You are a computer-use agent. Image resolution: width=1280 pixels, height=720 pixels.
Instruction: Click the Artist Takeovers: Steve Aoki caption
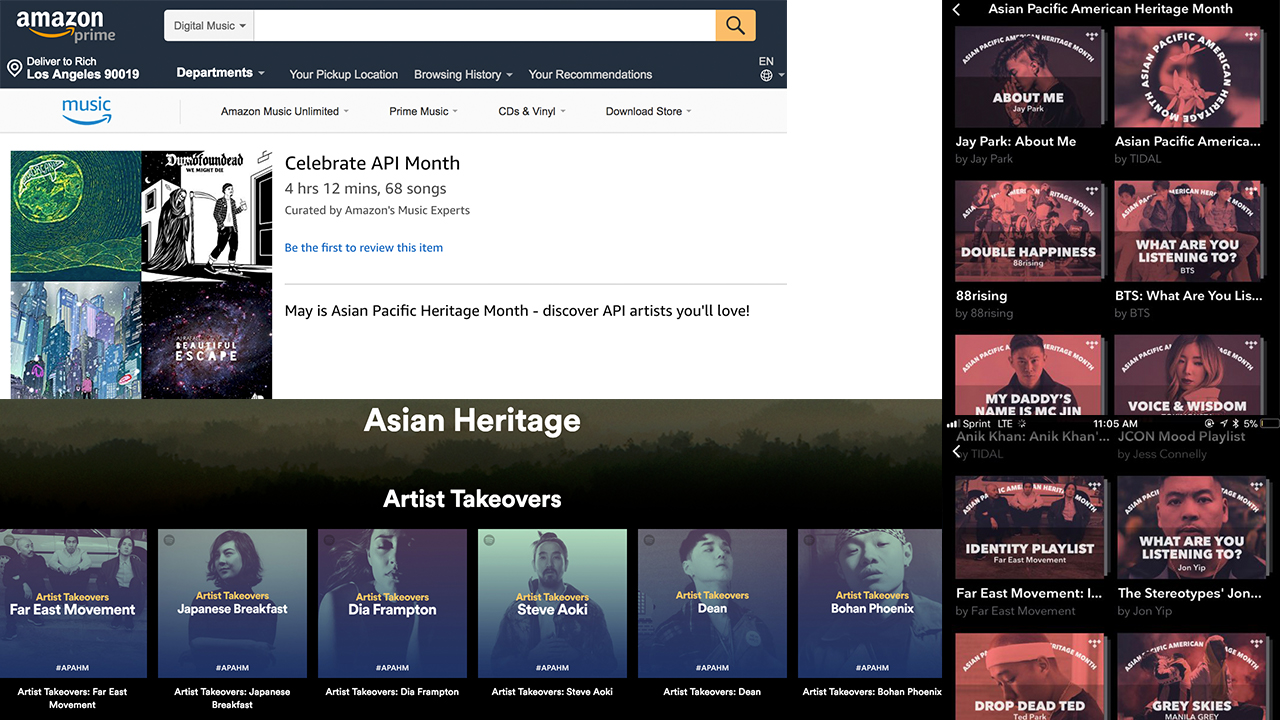pos(552,691)
